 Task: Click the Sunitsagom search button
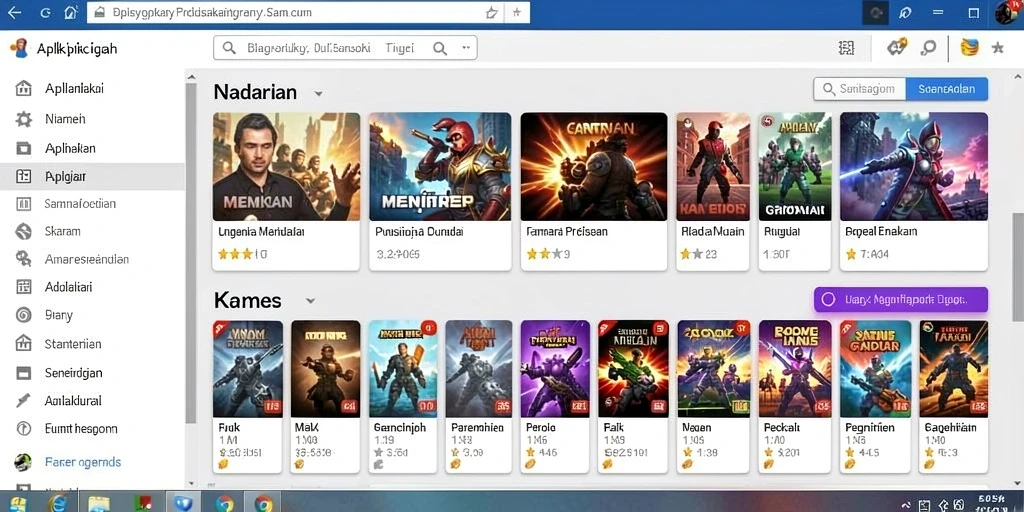(859, 89)
